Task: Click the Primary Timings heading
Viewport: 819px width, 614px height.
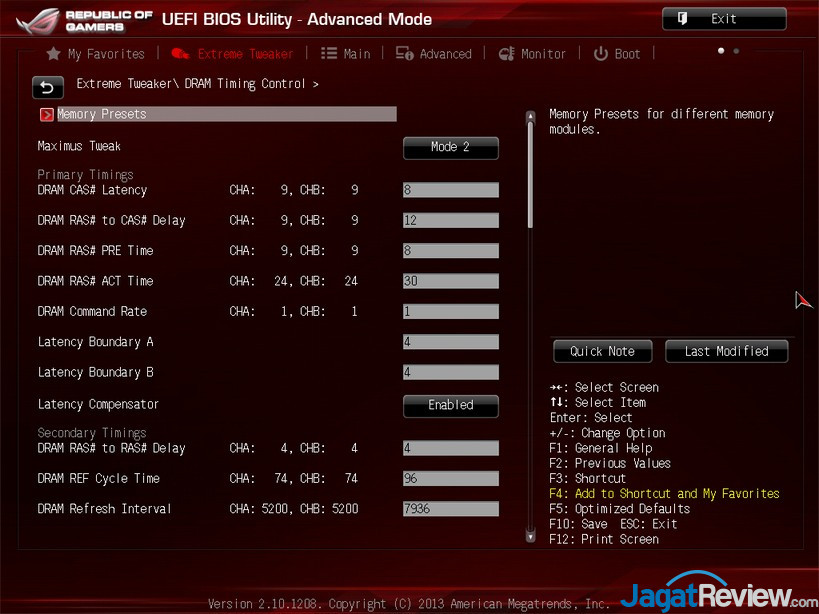Action: [86, 175]
